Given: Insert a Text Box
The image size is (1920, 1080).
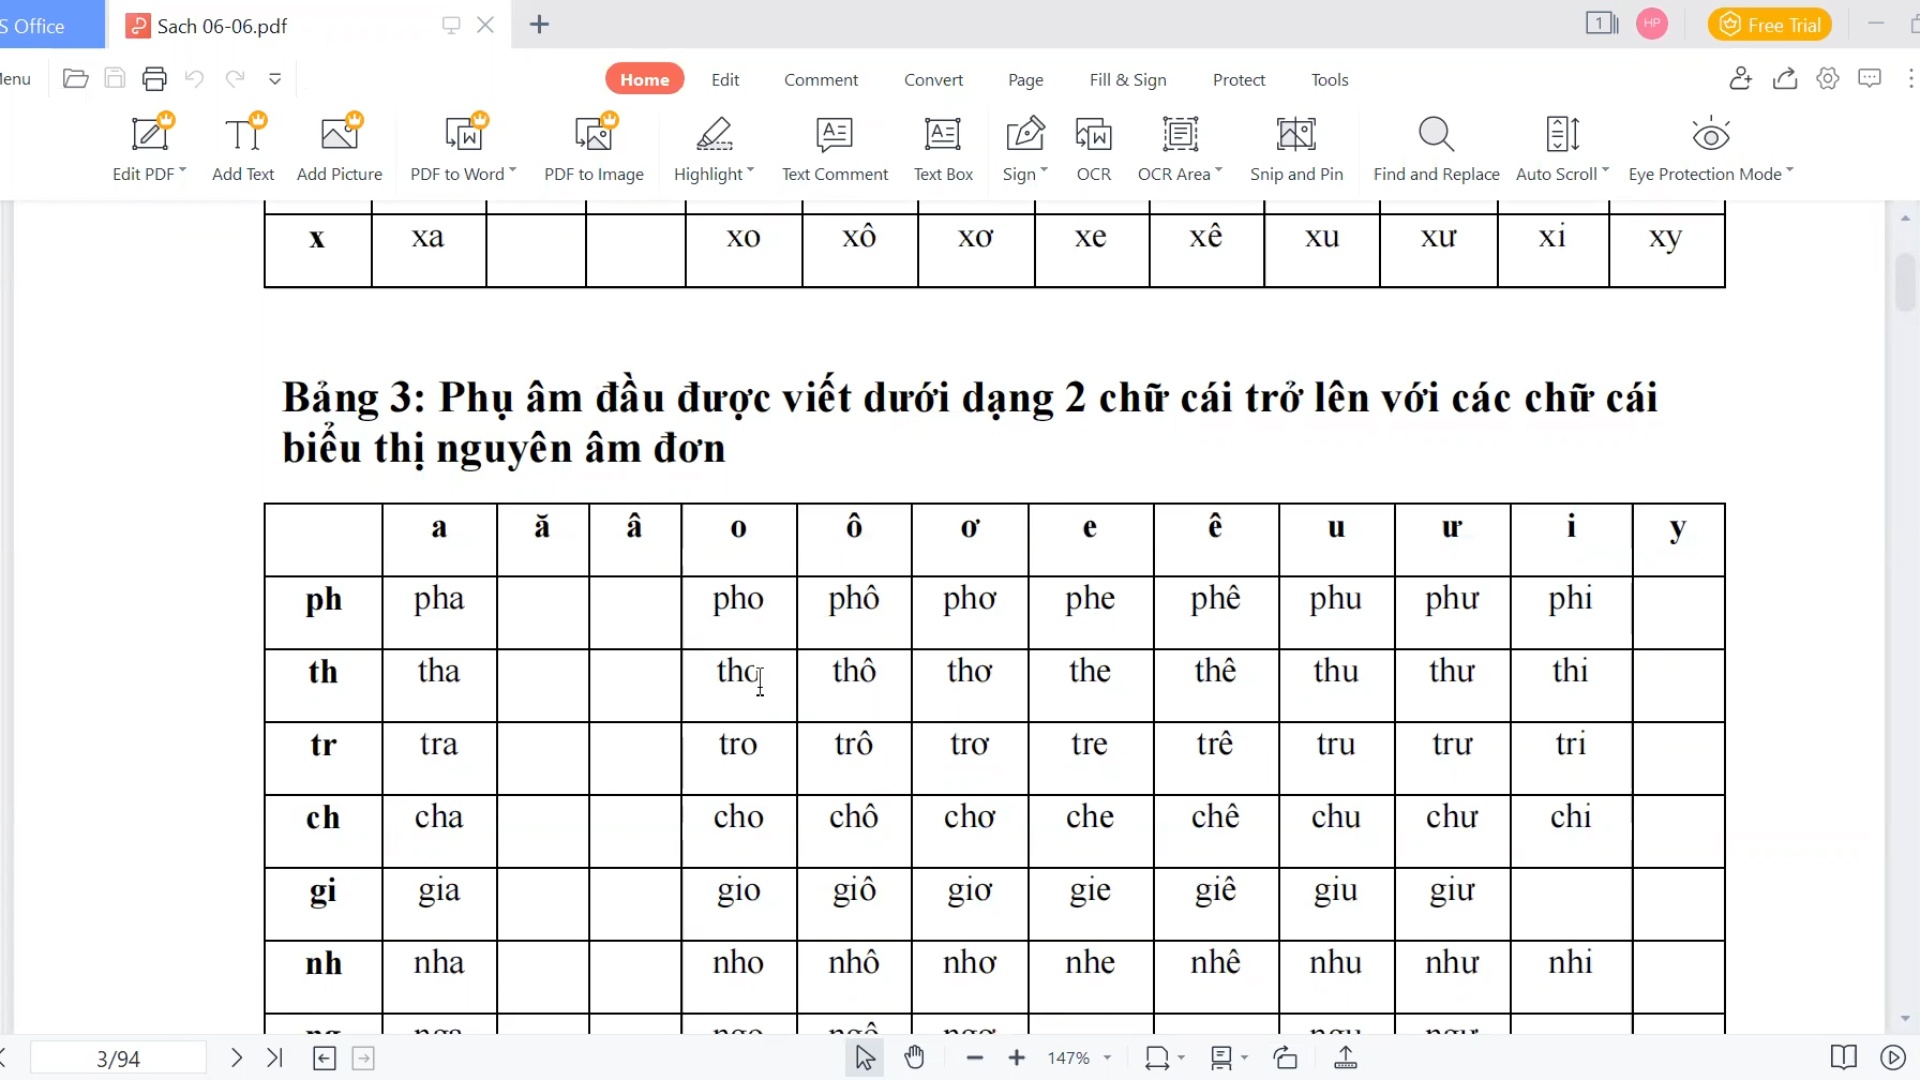Looking at the screenshot, I should (942, 145).
